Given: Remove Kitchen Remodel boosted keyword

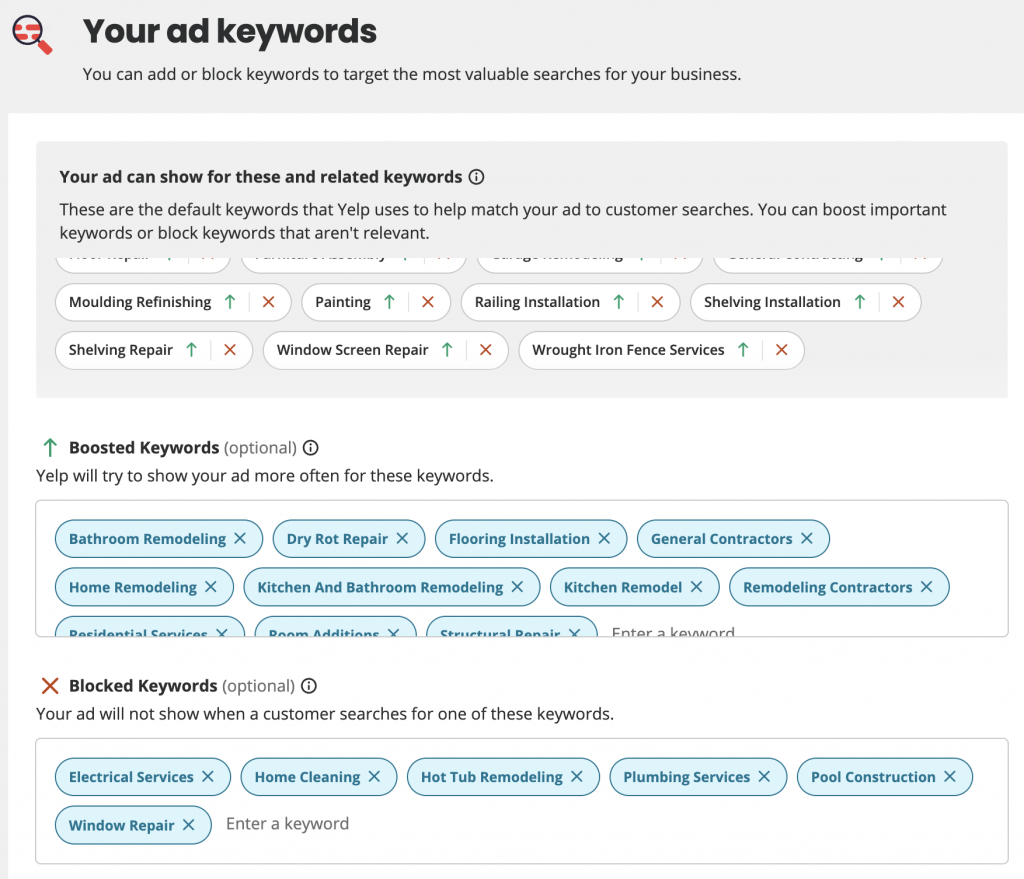Looking at the screenshot, I should (696, 586).
